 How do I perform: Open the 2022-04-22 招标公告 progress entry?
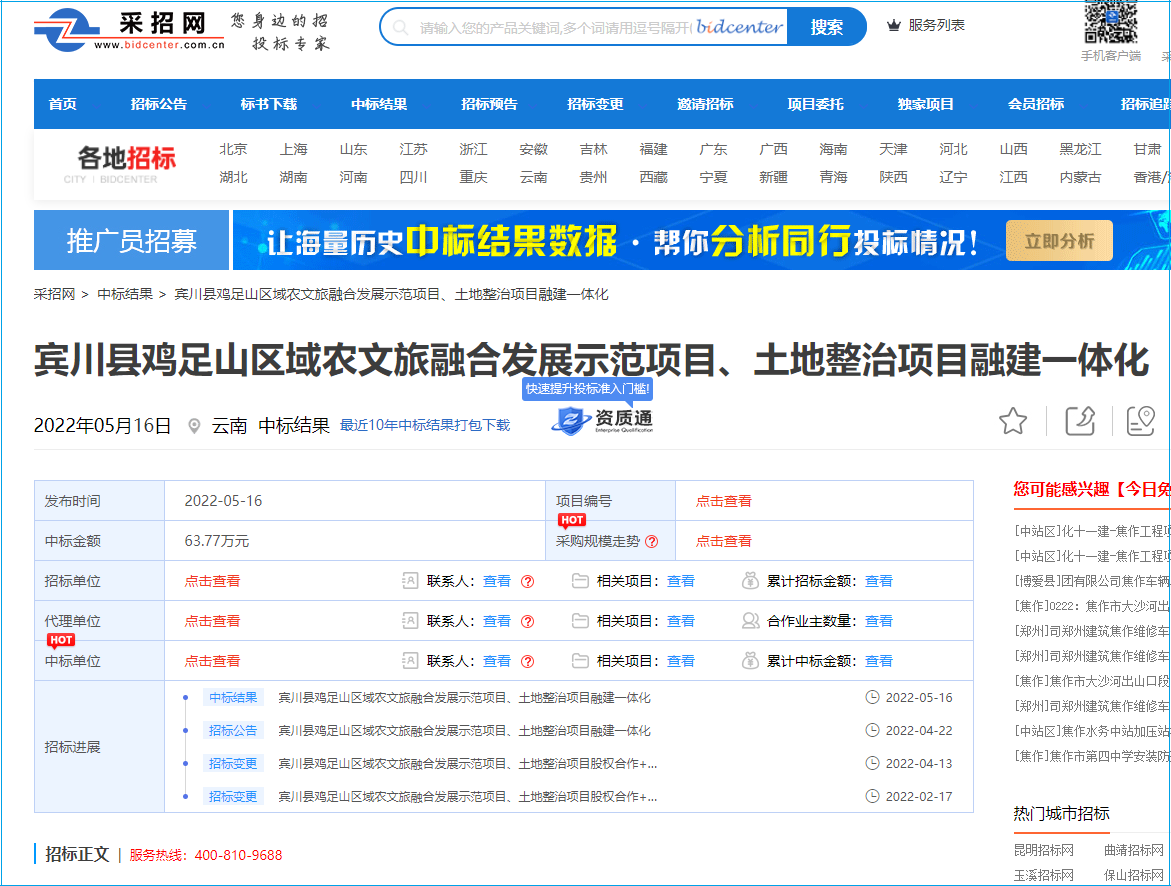pos(464,731)
